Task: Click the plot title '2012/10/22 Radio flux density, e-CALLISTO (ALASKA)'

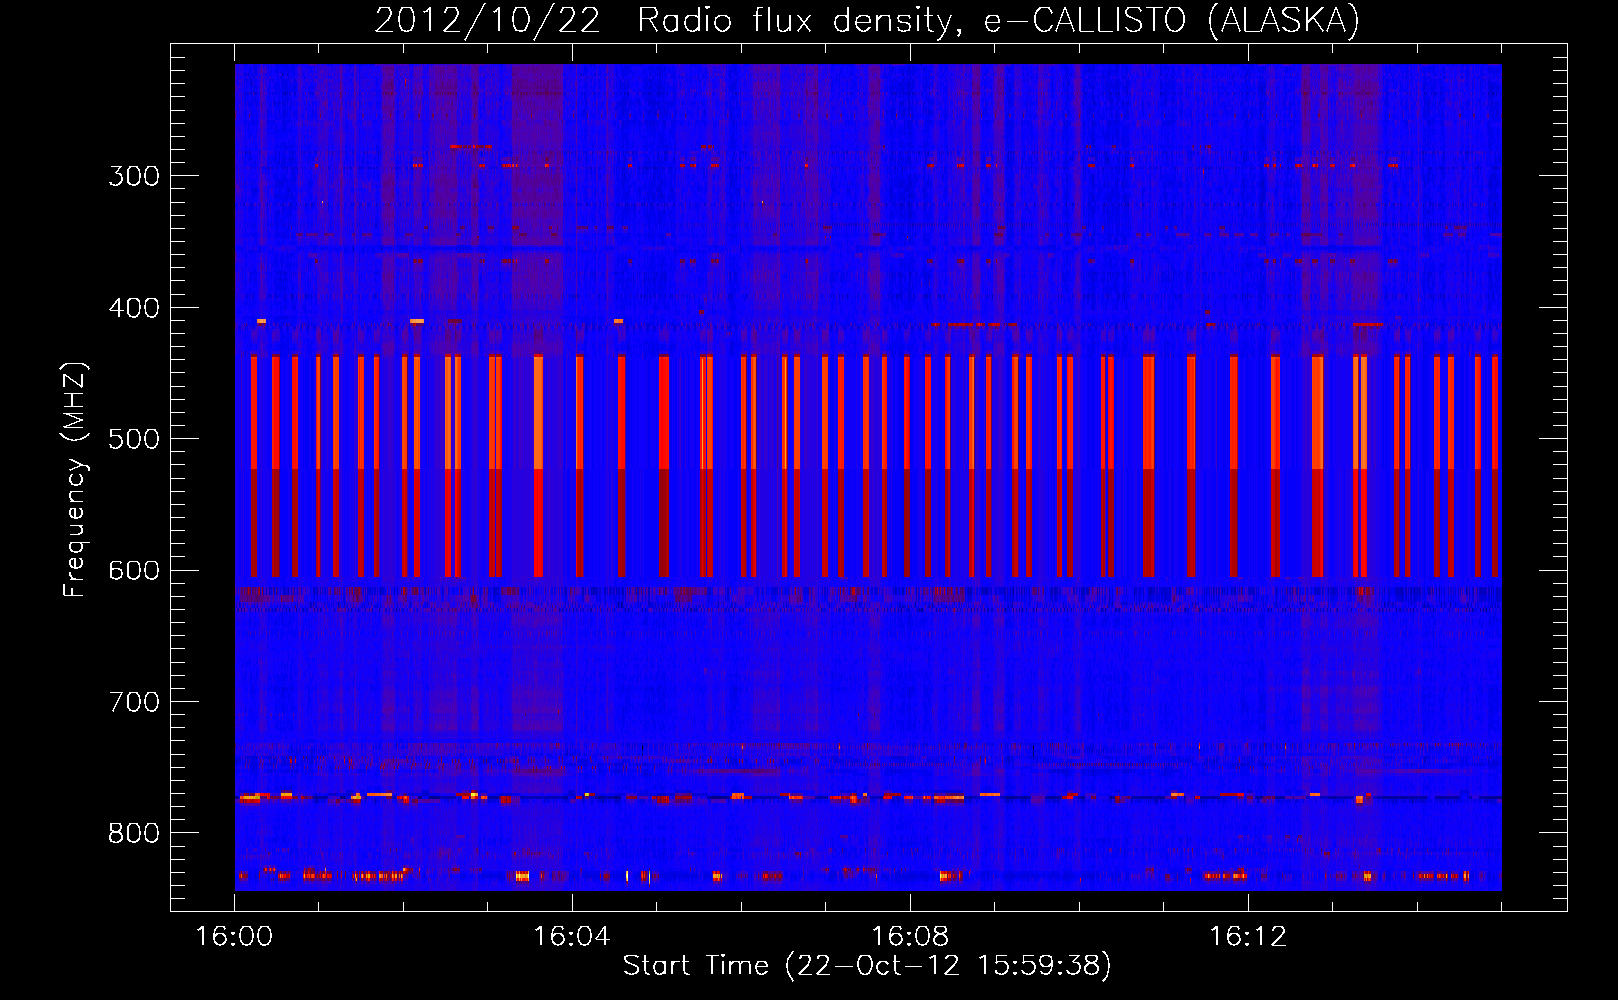Action: 867,20
